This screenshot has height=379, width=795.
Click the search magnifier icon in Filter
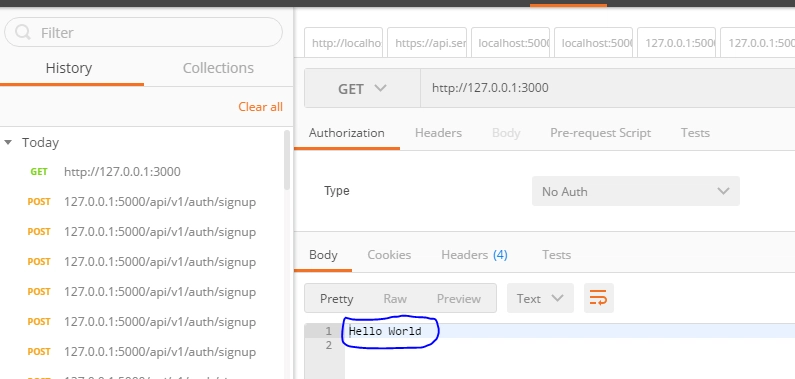tap(23, 32)
